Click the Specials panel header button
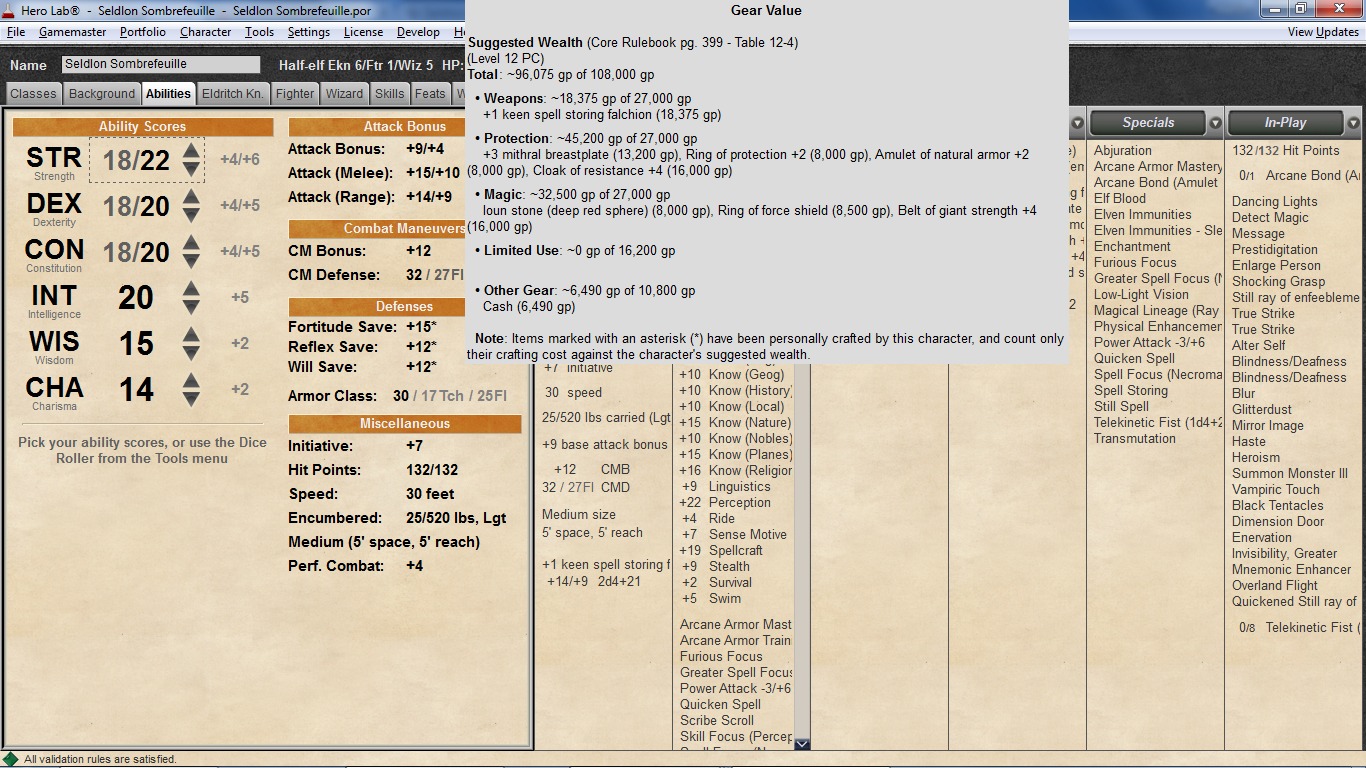Viewport: 1366px width, 768px height. click(x=1147, y=123)
